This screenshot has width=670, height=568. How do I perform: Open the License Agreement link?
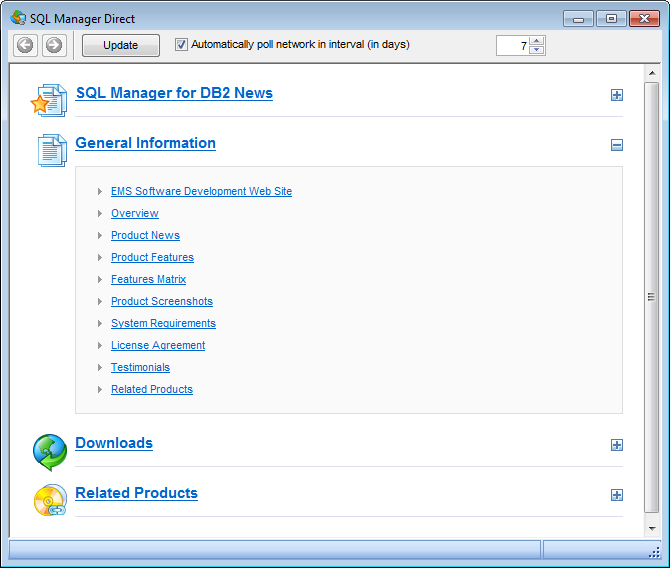[158, 345]
